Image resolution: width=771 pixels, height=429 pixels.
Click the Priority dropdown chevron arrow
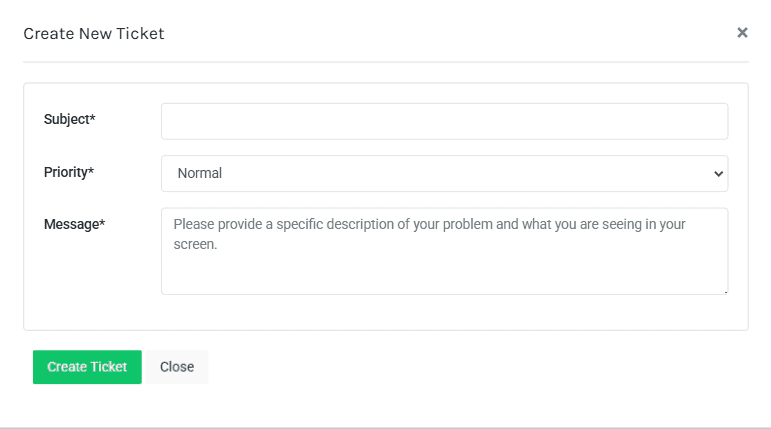pyautogui.click(x=718, y=174)
